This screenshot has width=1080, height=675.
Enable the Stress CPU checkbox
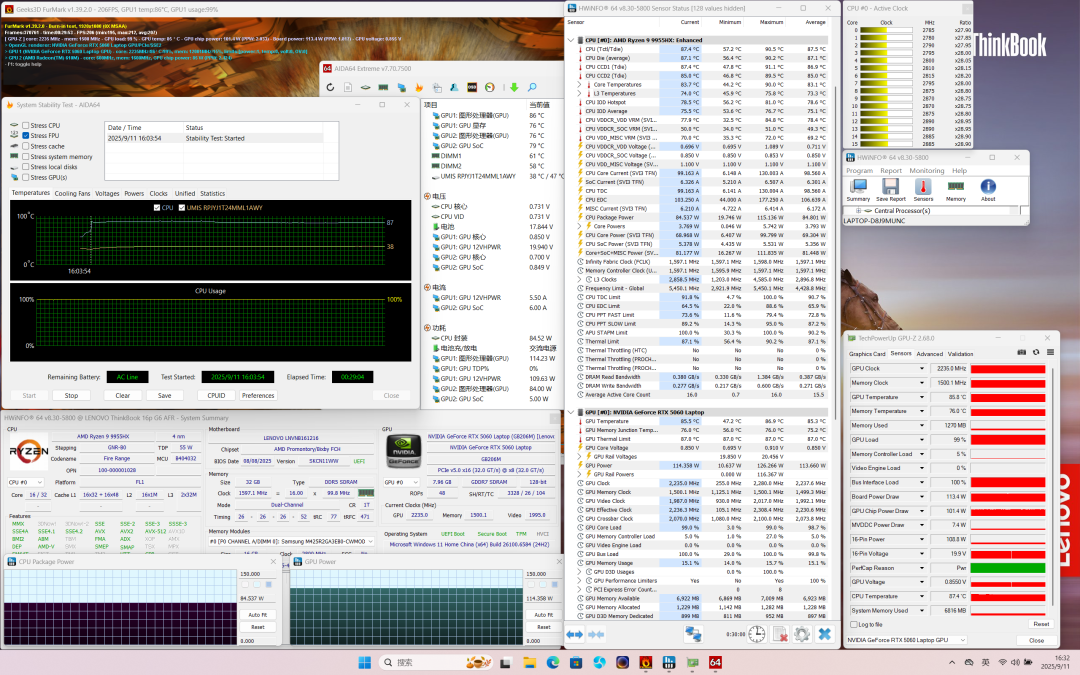click(x=25, y=125)
